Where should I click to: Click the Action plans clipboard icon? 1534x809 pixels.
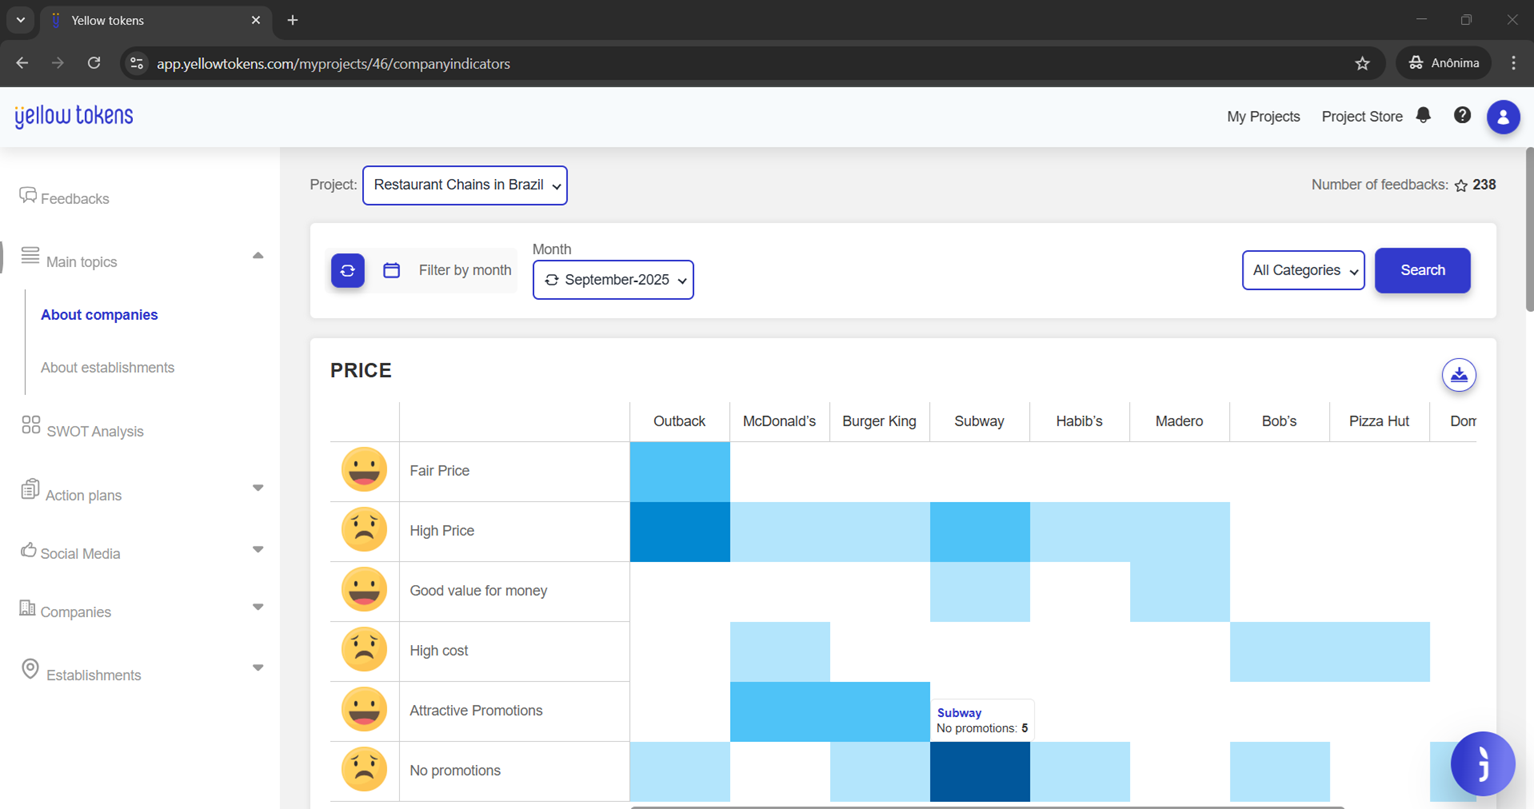click(x=30, y=490)
